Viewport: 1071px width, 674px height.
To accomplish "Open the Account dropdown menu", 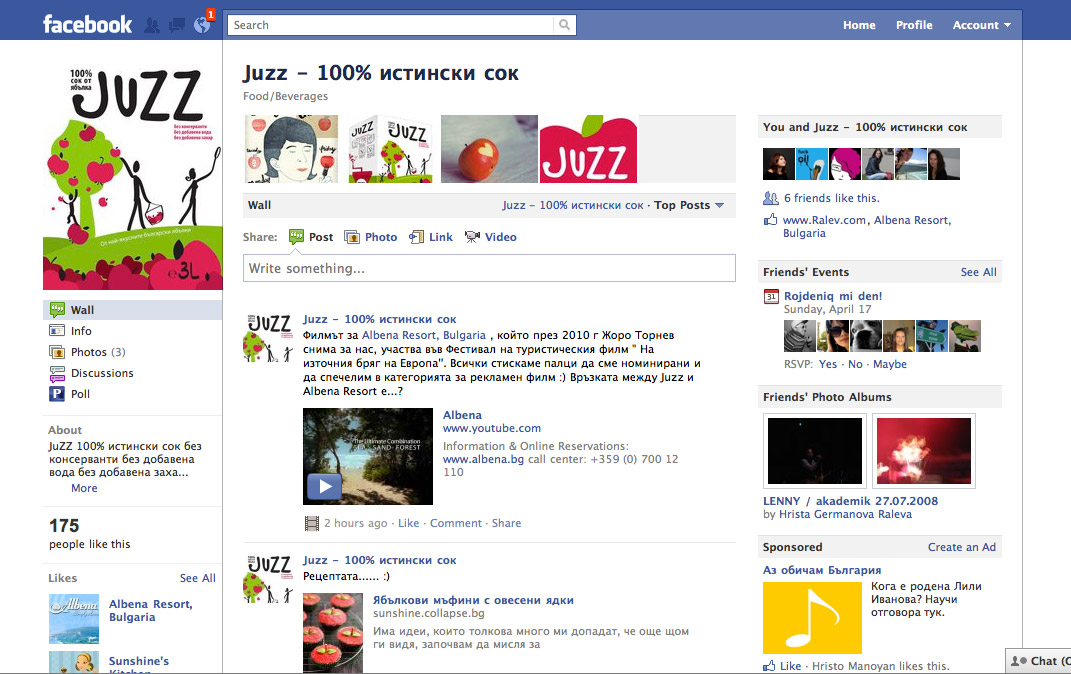I will click(x=981, y=25).
